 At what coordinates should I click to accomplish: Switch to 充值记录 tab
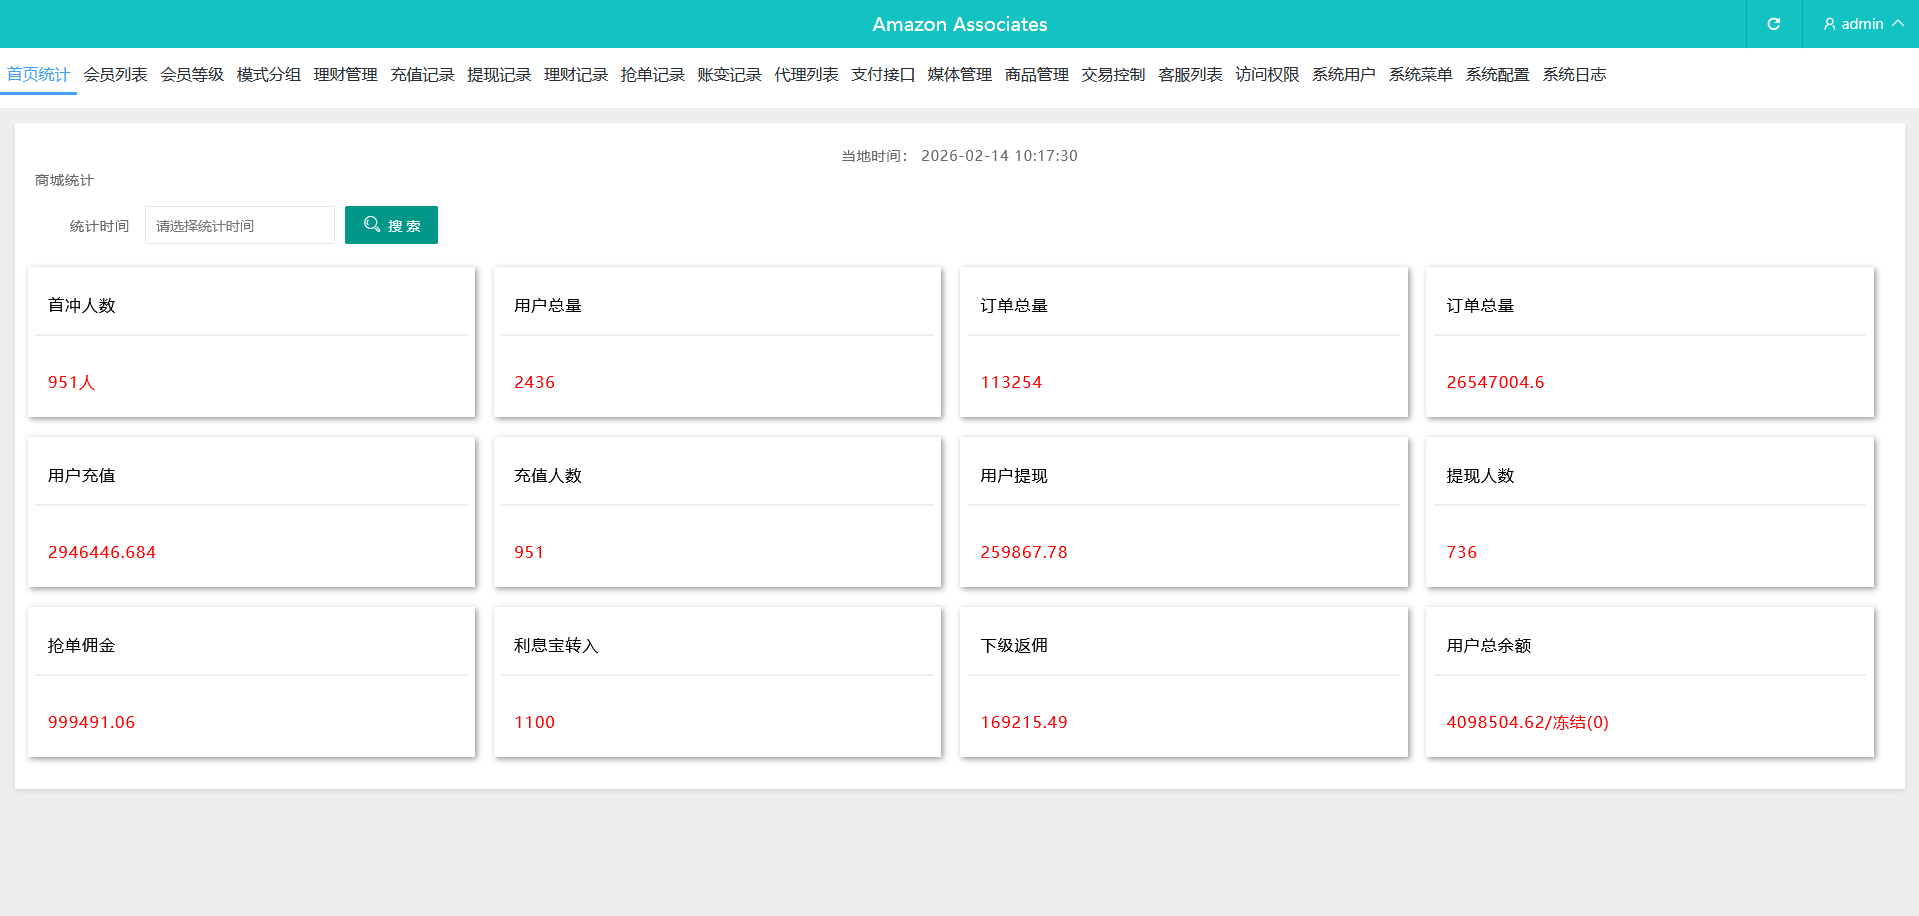tap(422, 75)
